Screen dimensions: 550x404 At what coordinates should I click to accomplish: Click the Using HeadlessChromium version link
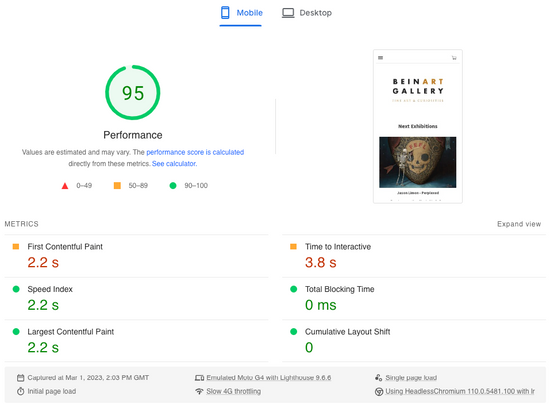460,391
